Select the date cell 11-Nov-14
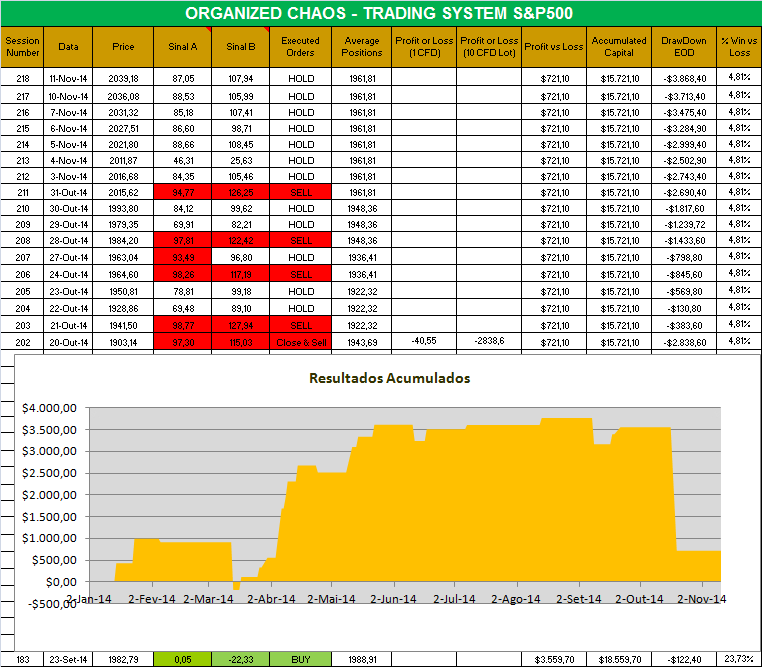Screen dimensions: 762x667 68,79
